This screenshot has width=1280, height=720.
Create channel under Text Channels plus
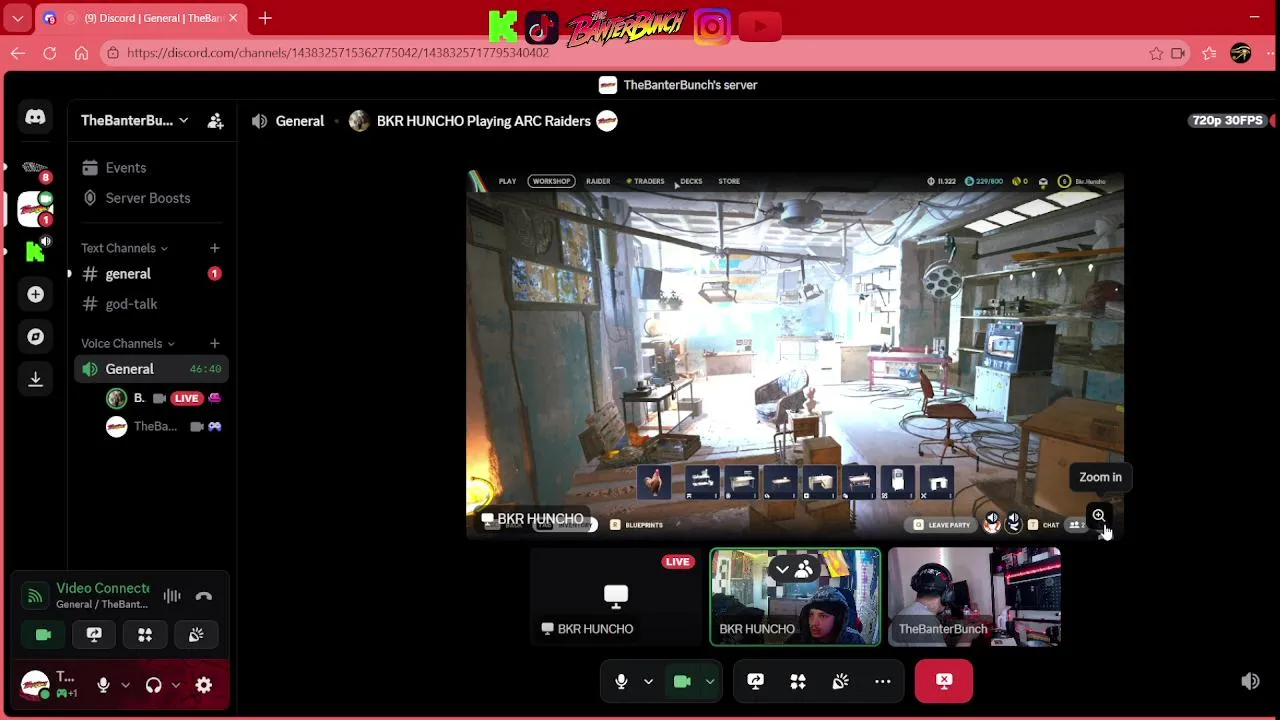[x=214, y=248]
